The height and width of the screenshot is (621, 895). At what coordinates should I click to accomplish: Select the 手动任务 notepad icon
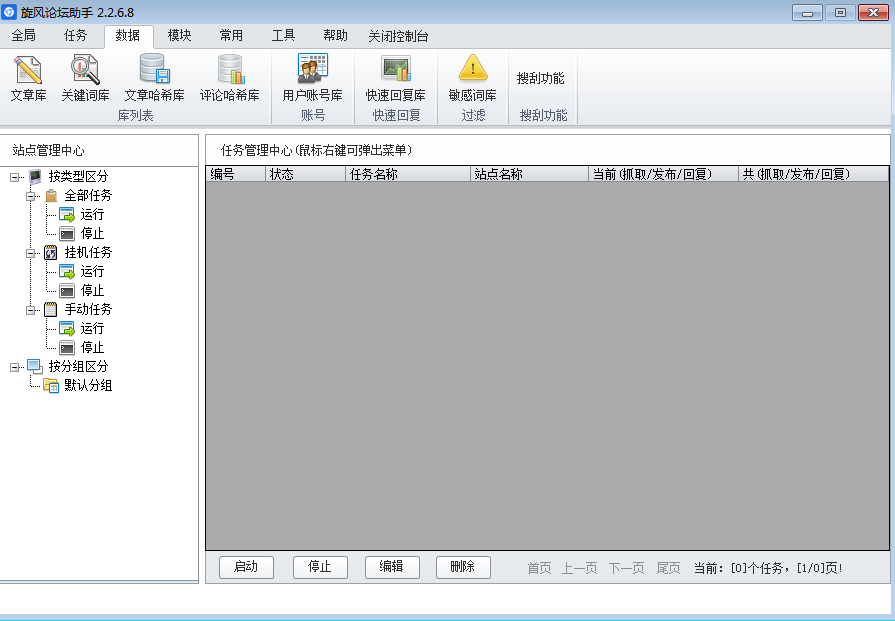[x=51, y=309]
